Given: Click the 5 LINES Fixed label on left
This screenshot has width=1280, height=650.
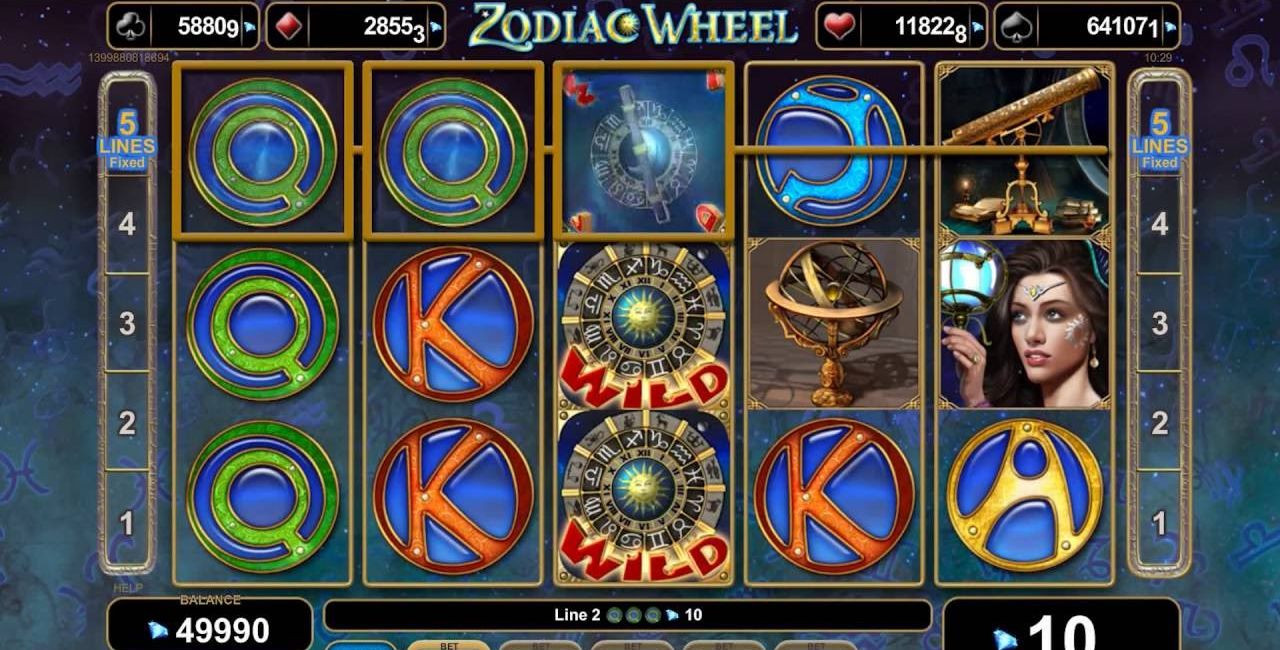Looking at the screenshot, I should (127, 141).
